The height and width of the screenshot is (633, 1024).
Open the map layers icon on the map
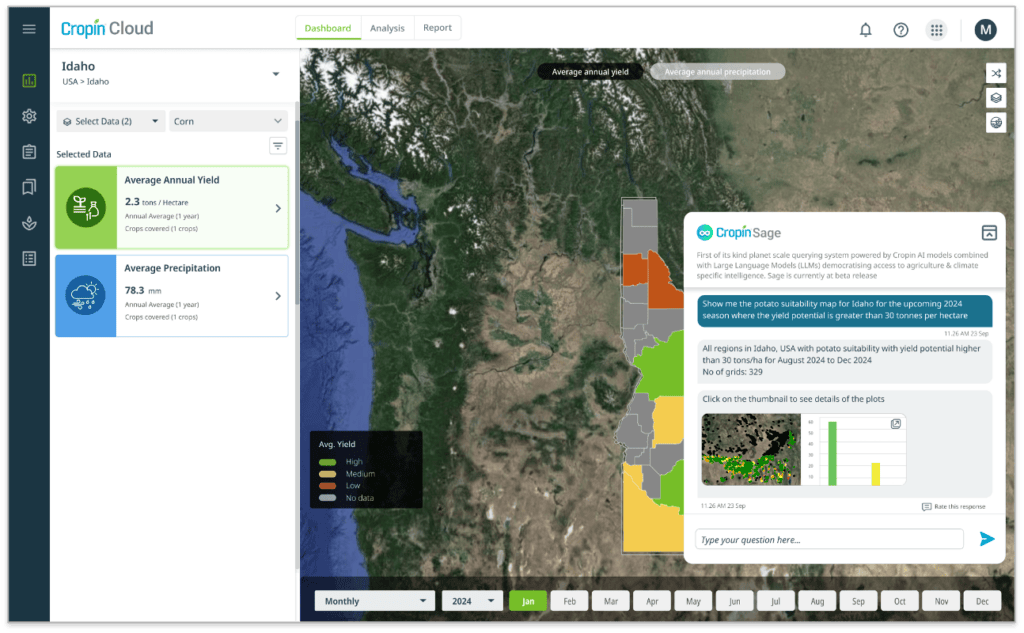[996, 97]
